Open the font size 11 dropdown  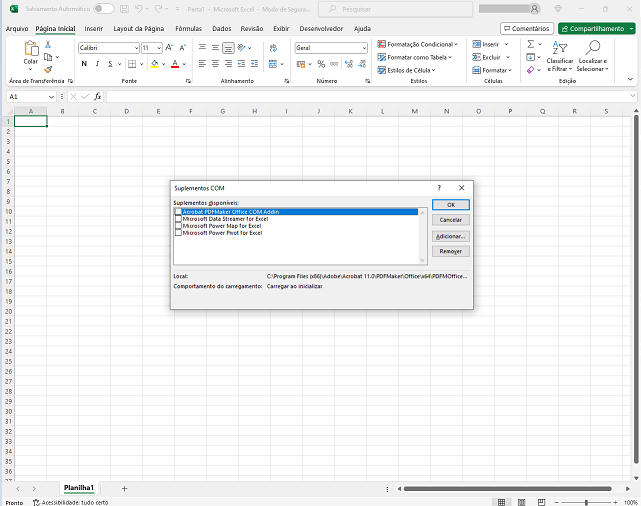[159, 48]
